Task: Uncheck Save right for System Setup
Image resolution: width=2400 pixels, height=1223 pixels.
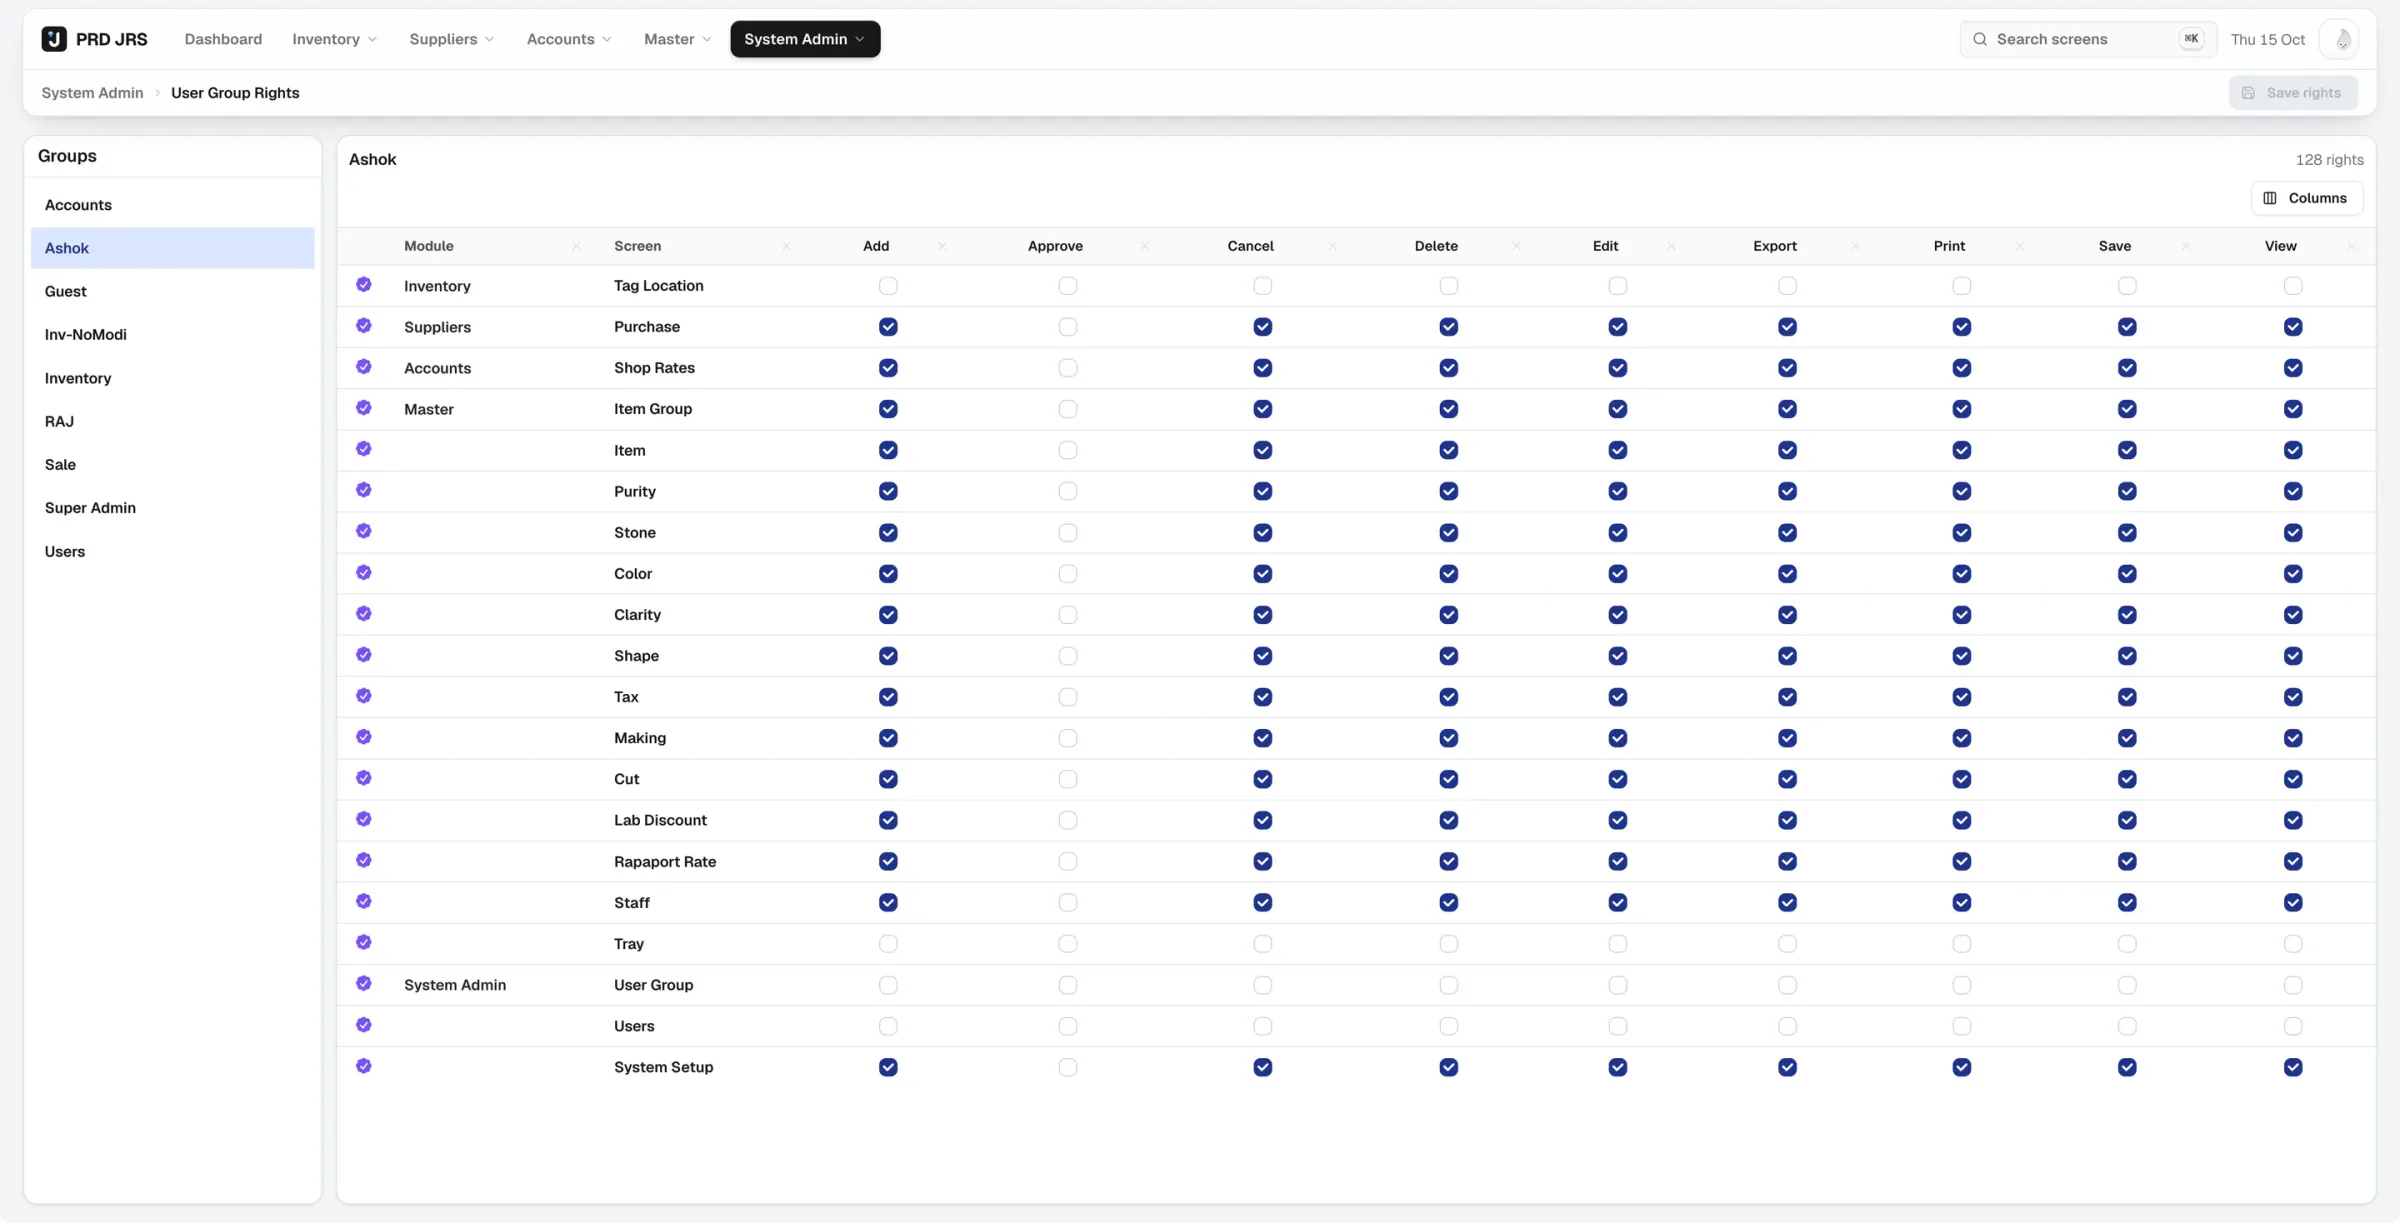Action: (2127, 1067)
